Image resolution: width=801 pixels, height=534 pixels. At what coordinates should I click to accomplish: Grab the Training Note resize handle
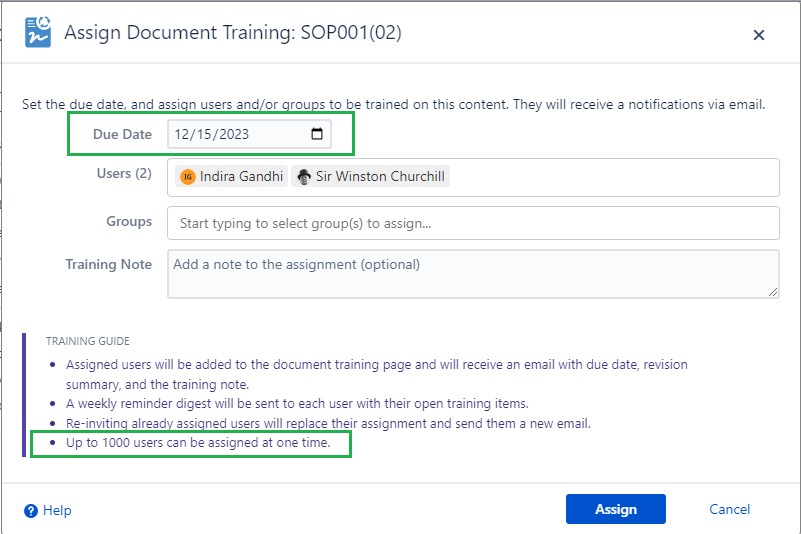tap(773, 291)
